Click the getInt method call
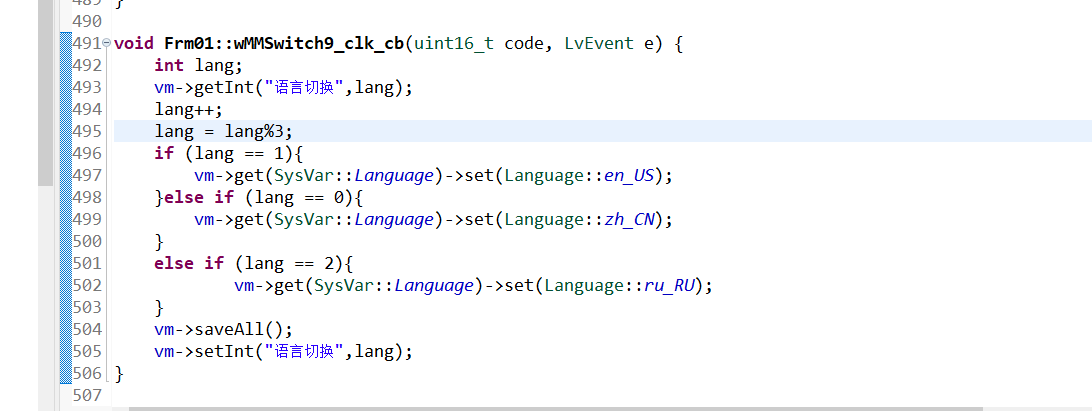Viewport: 1092px width, 411px height. coord(224,88)
